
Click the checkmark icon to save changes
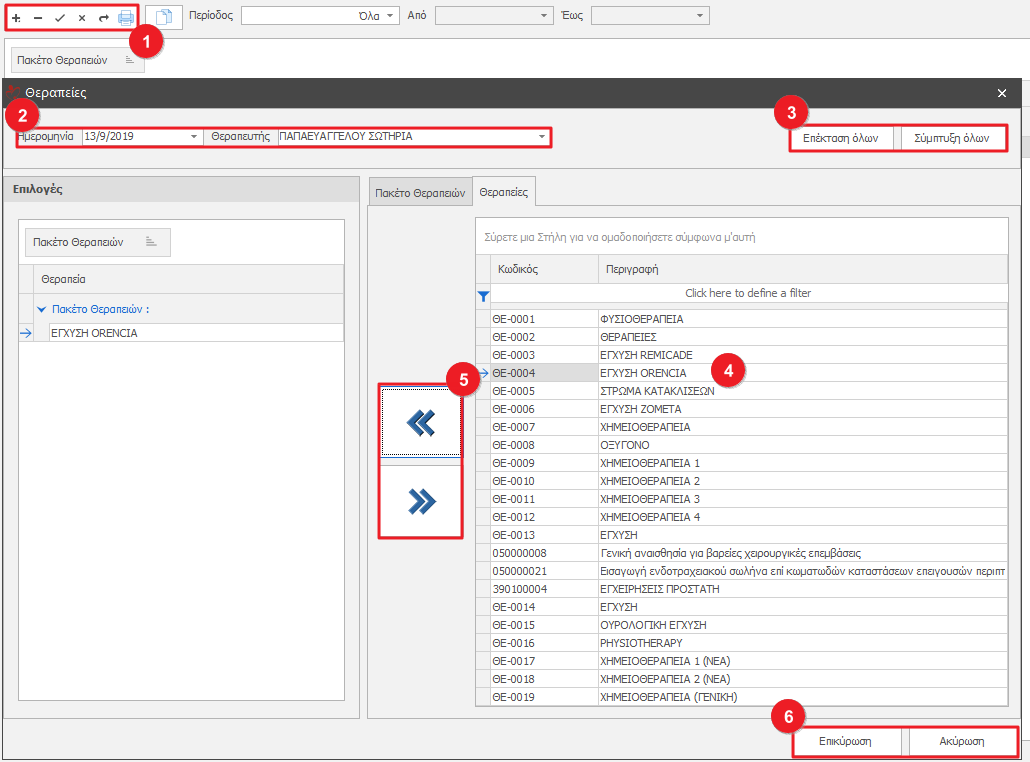pos(60,18)
